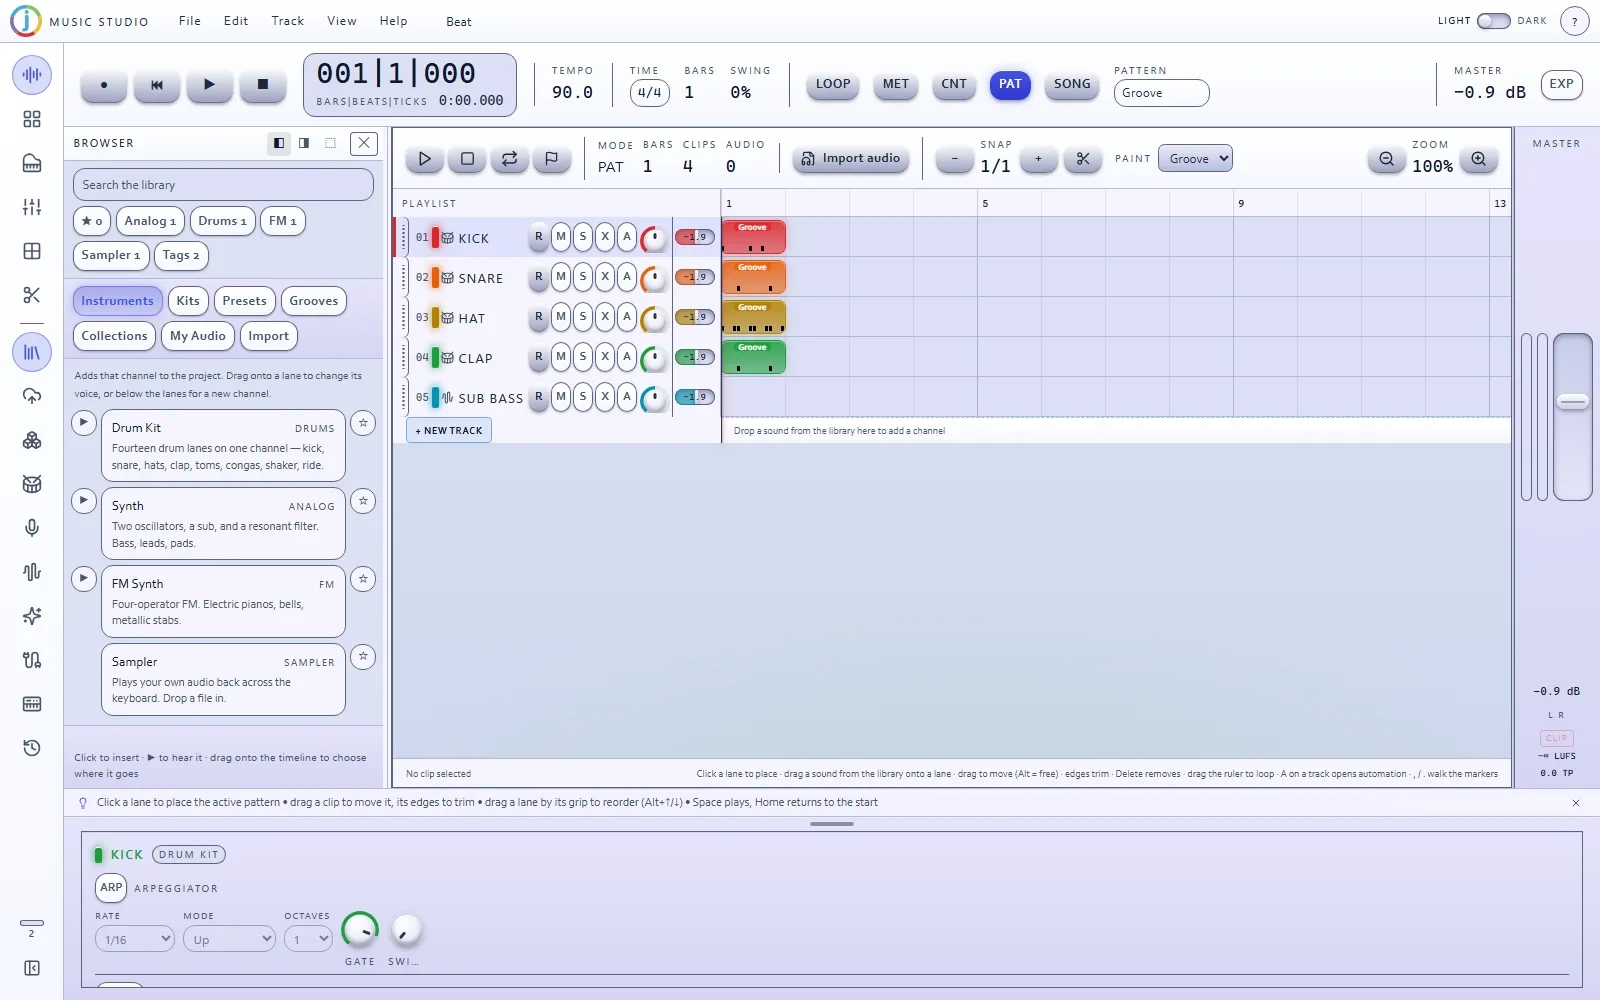The image size is (1600, 1000).
Task: Zoom in the playlist view
Action: (x=1478, y=158)
